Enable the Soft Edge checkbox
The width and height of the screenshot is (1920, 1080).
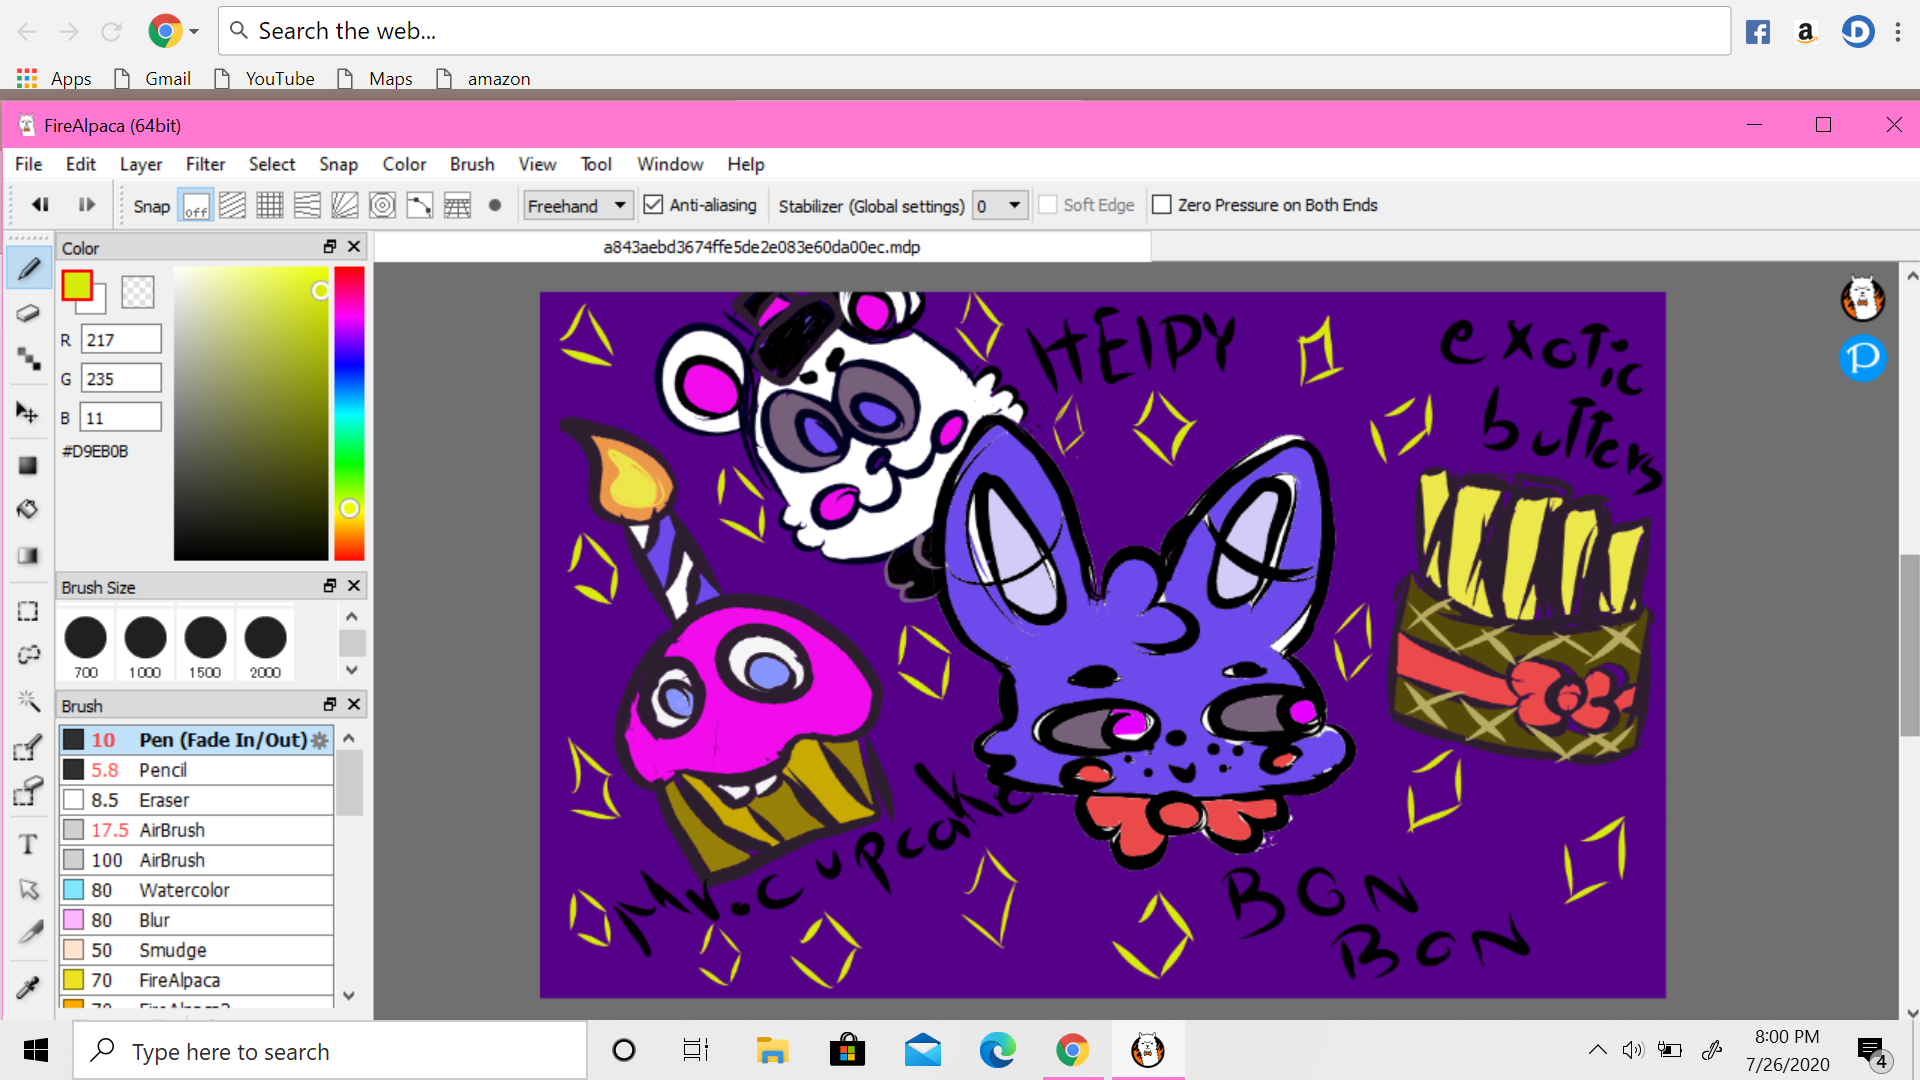pyautogui.click(x=1048, y=204)
